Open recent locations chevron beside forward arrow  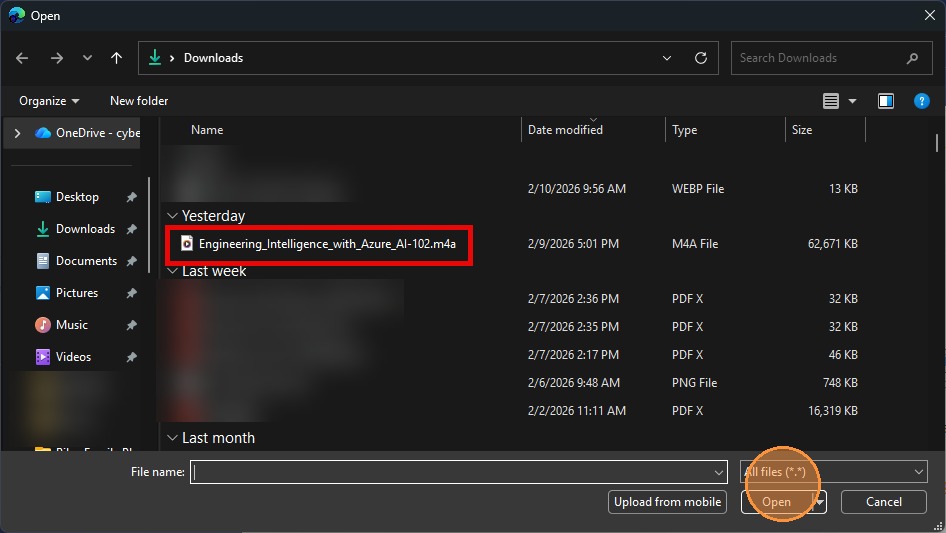click(x=87, y=58)
